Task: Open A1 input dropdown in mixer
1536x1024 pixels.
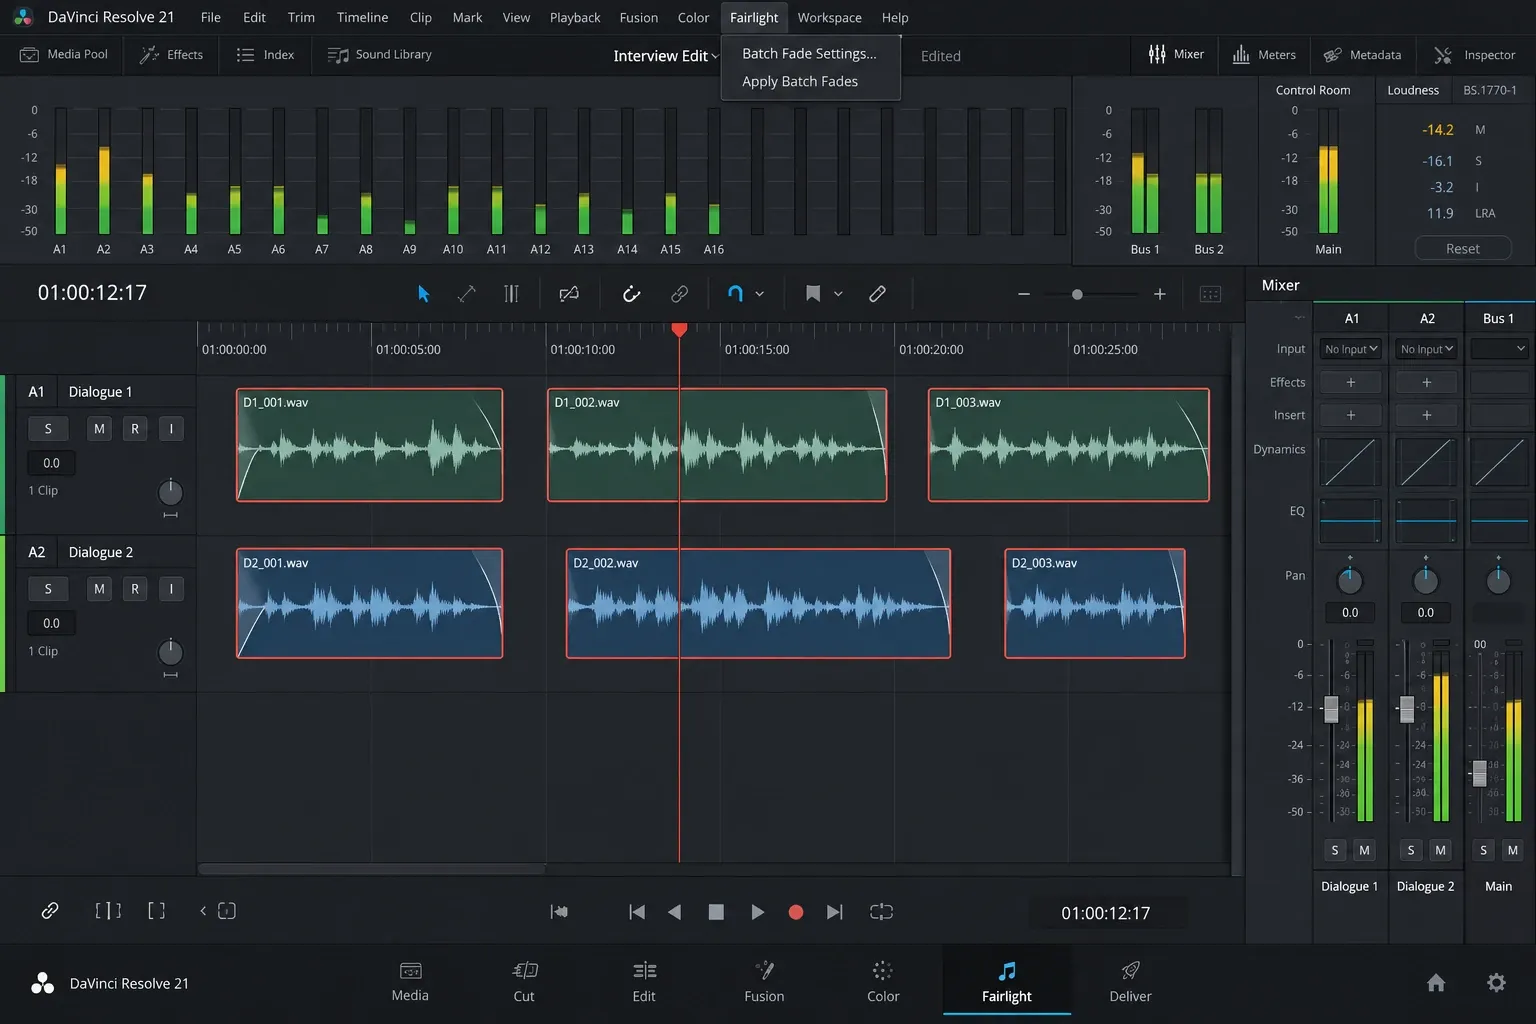Action: (x=1351, y=349)
